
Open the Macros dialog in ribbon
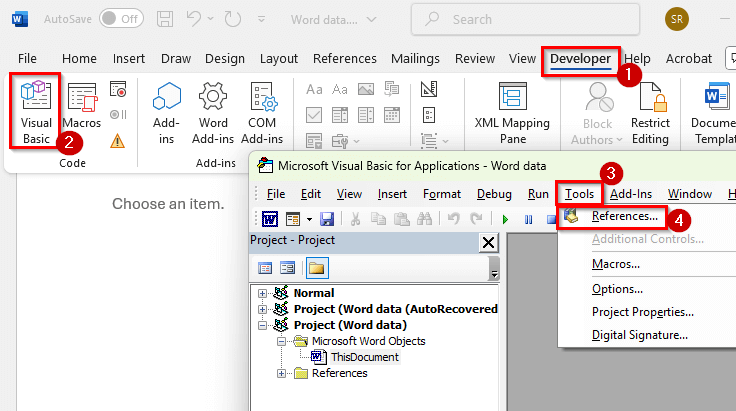(82, 105)
